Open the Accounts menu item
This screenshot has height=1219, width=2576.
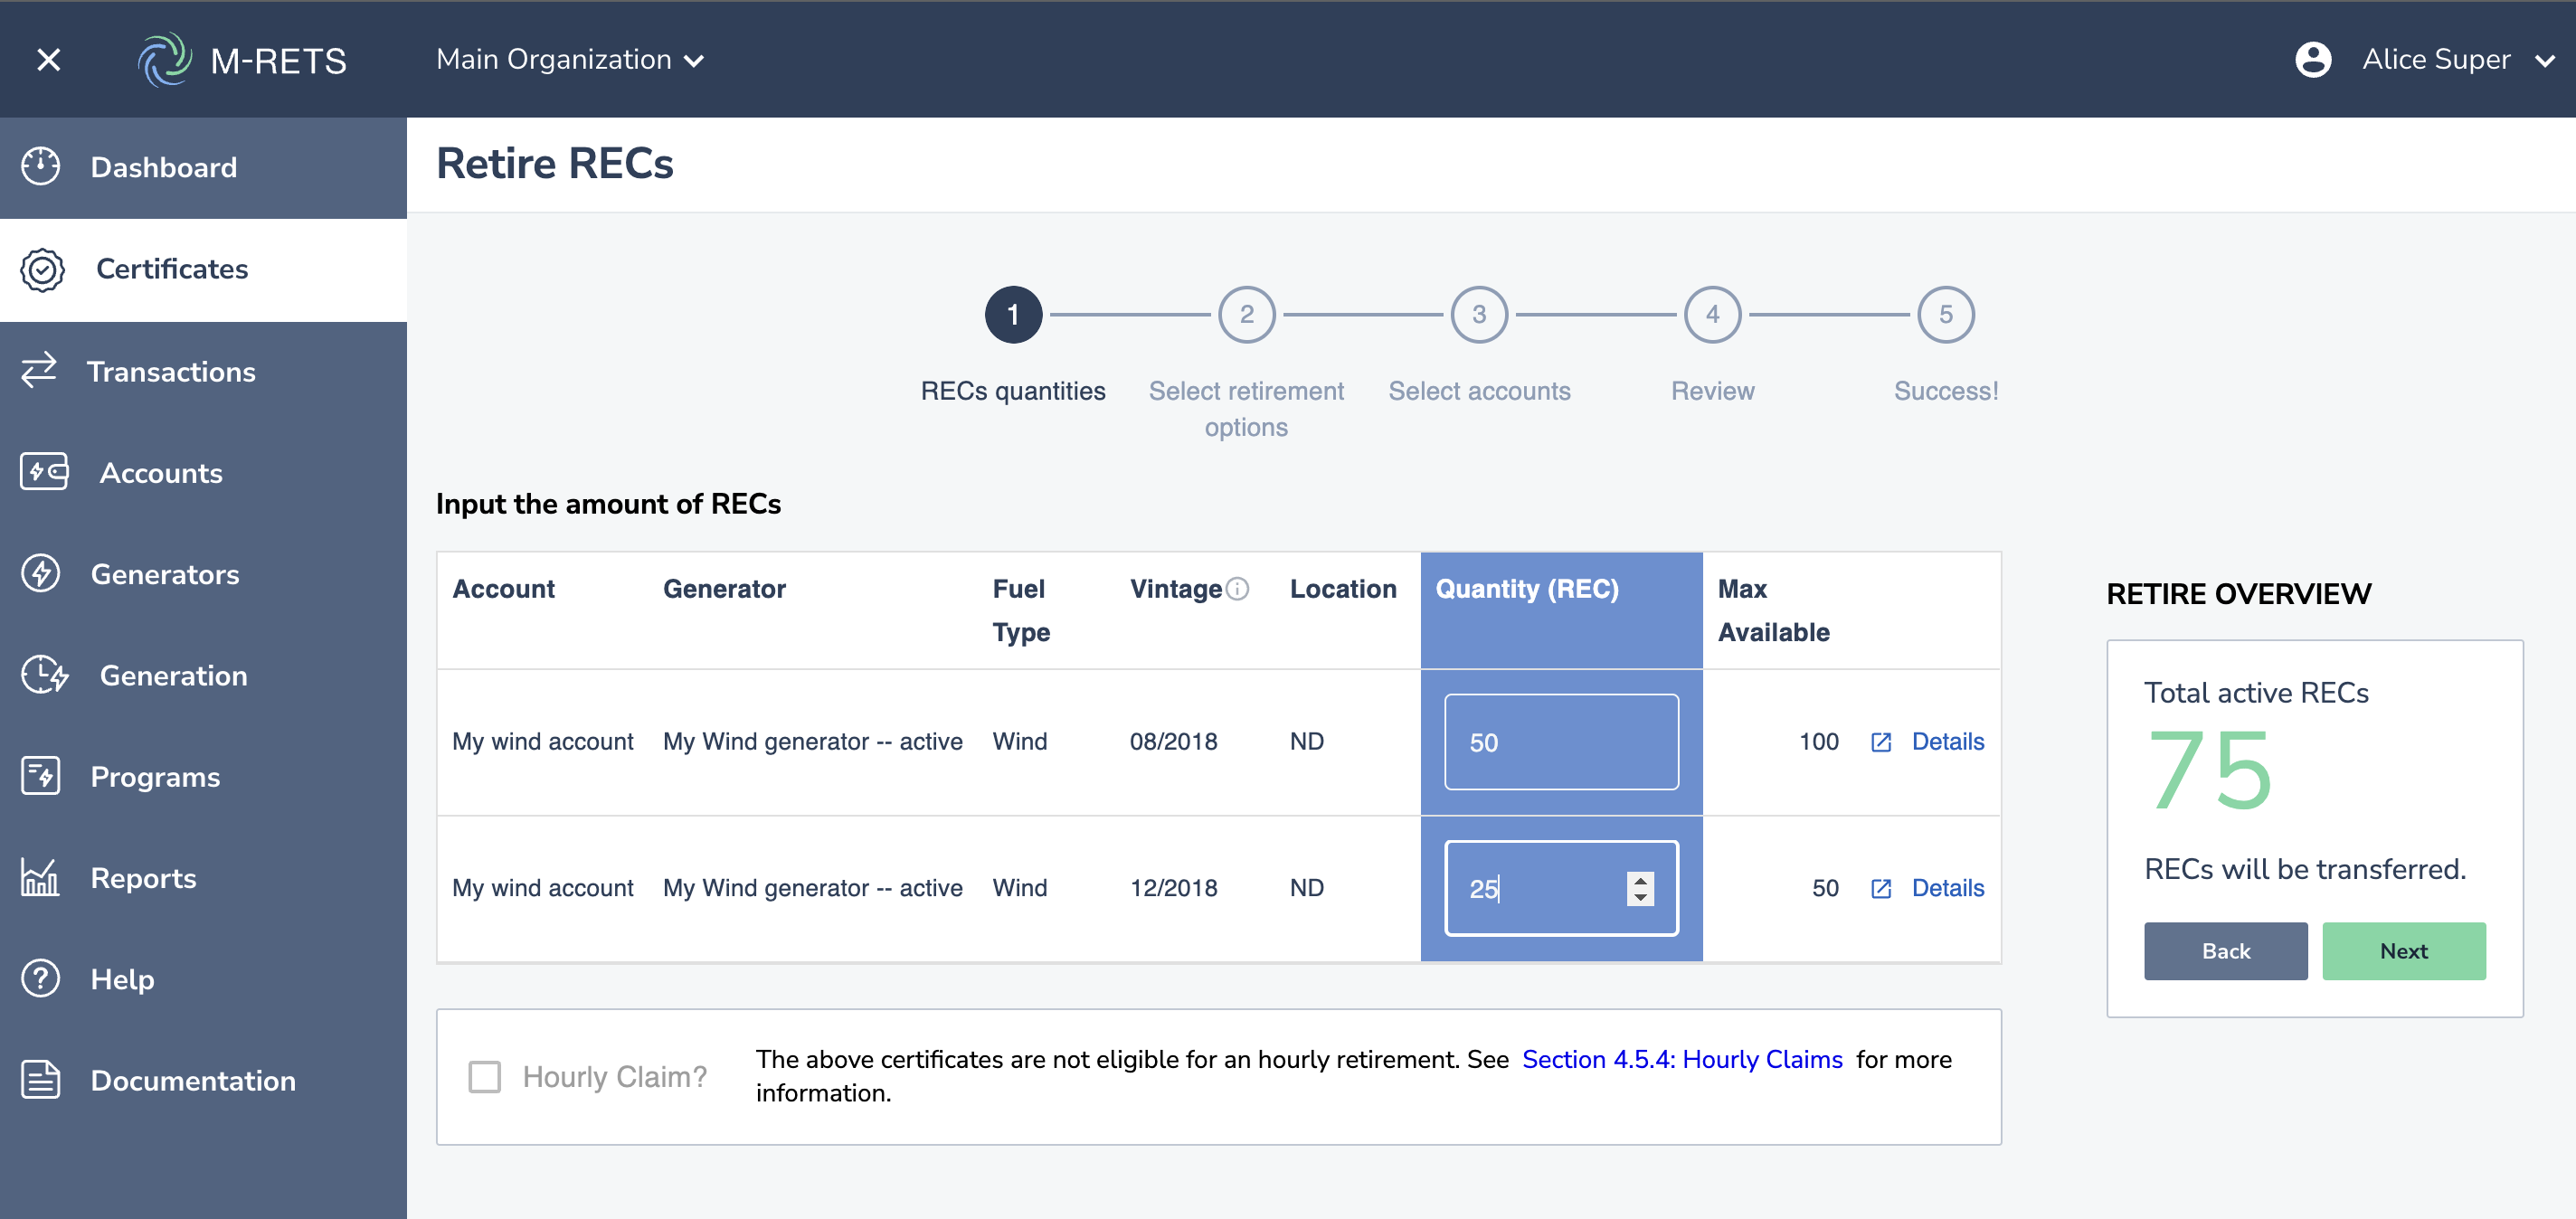click(160, 473)
